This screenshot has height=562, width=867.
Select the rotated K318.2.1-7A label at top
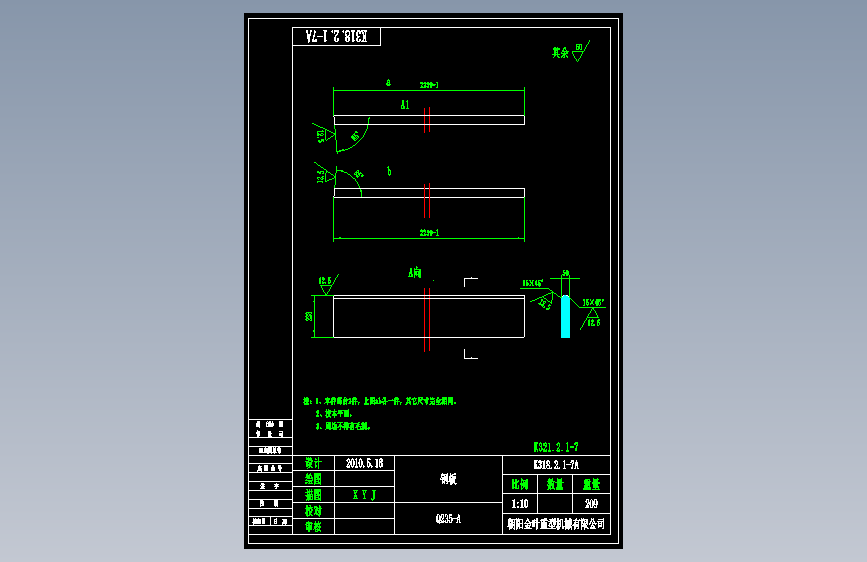[x=336, y=37]
